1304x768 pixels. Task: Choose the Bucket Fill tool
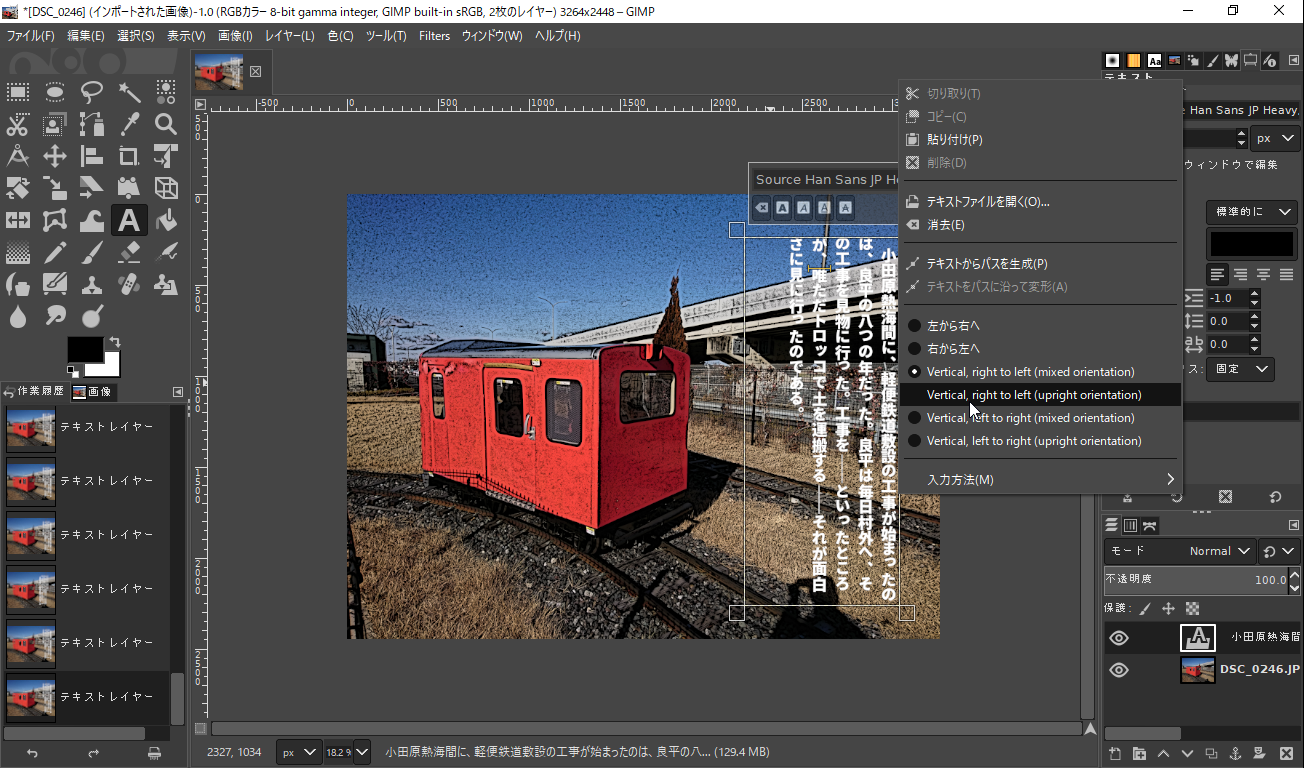click(166, 220)
